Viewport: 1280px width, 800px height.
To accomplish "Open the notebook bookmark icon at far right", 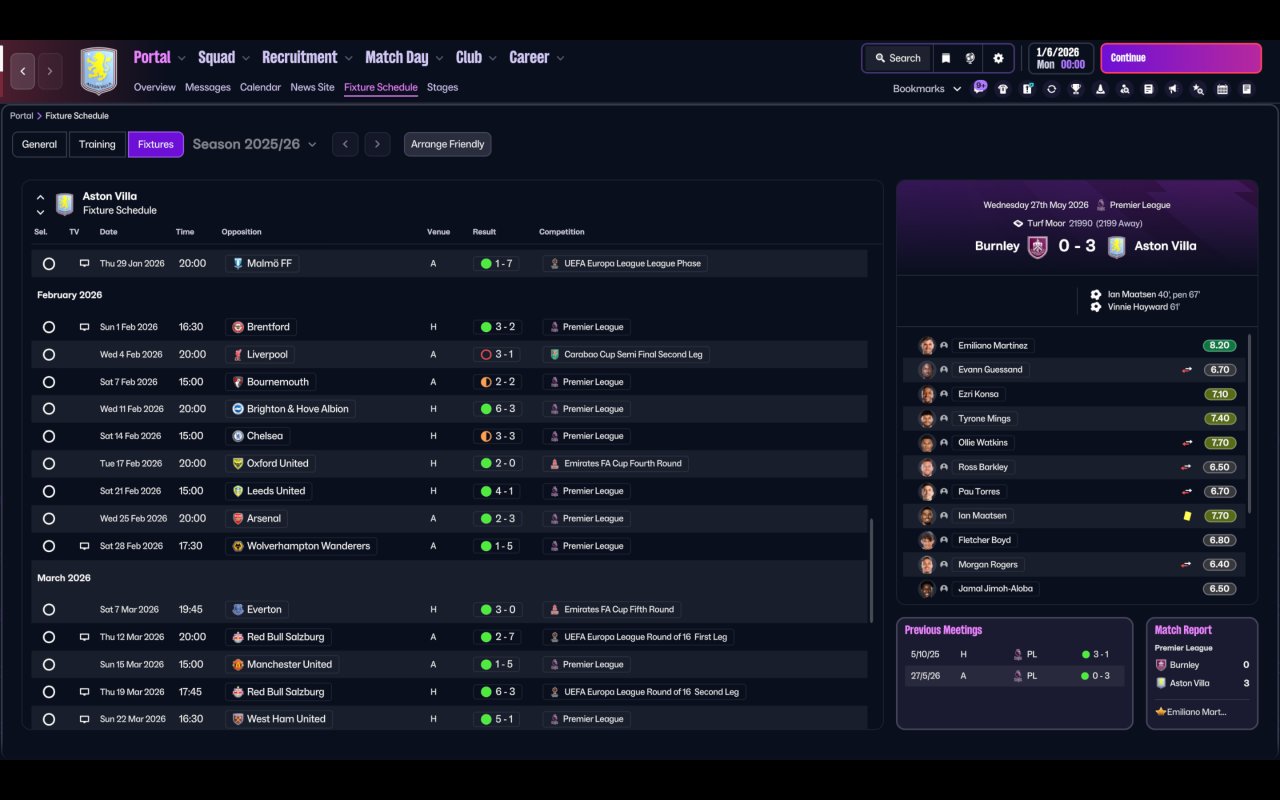I will [1247, 89].
